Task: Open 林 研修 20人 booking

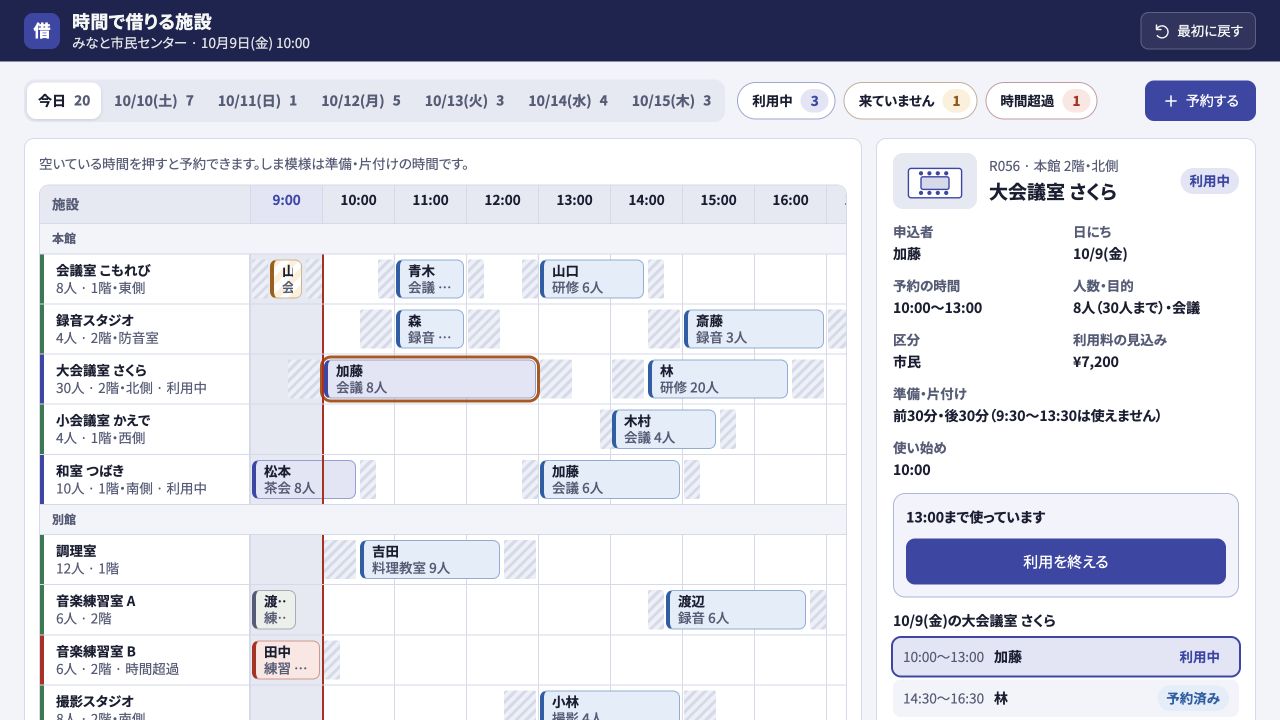Action: tap(718, 379)
